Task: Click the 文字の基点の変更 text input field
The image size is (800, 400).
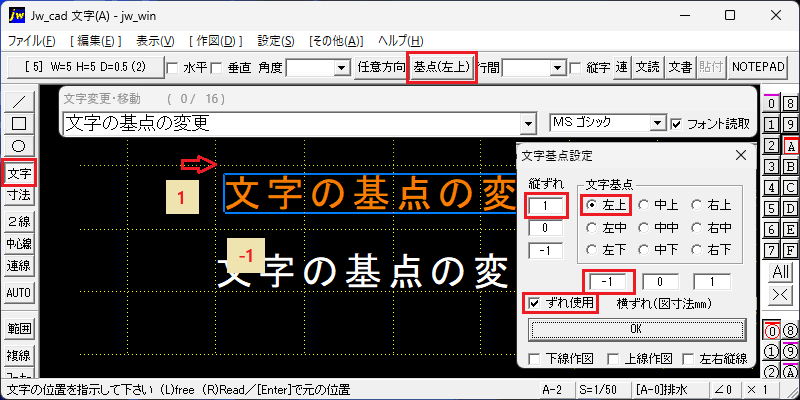Action: [292, 123]
